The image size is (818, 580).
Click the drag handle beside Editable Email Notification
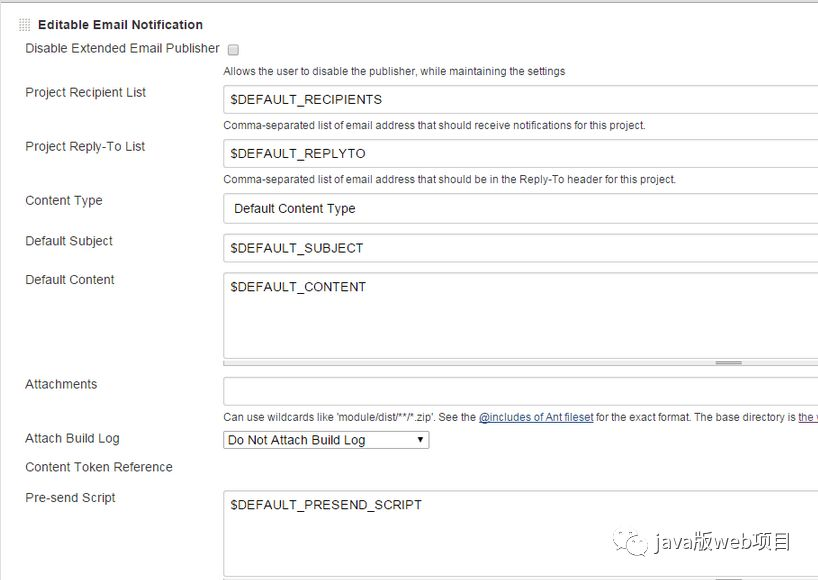[x=25, y=25]
